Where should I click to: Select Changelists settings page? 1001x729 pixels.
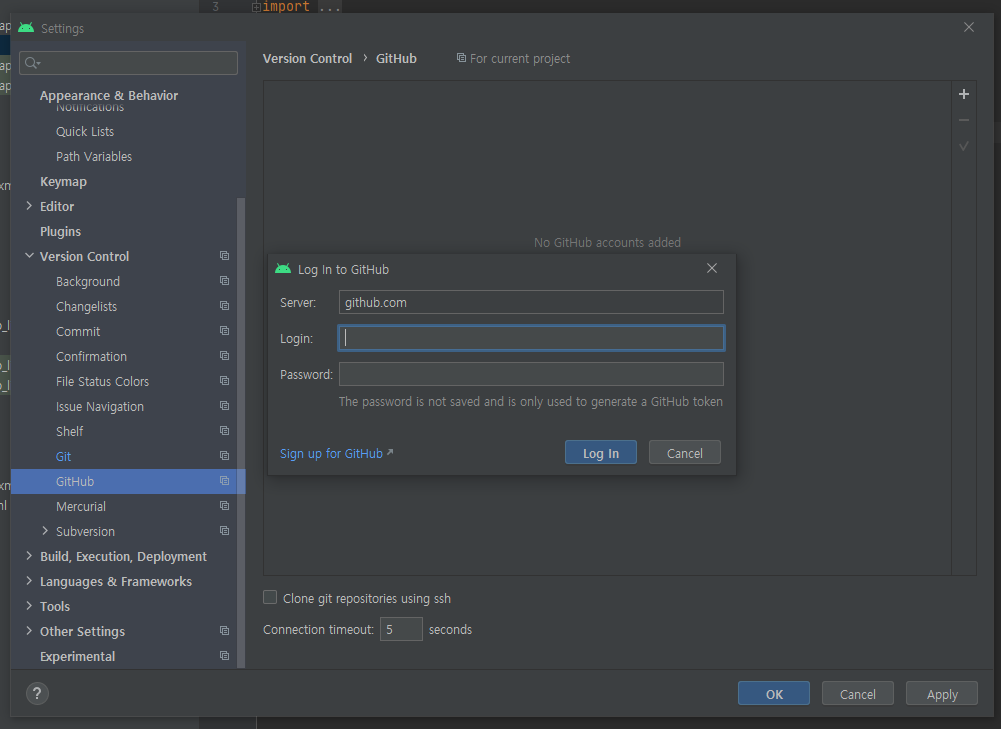coord(86,306)
